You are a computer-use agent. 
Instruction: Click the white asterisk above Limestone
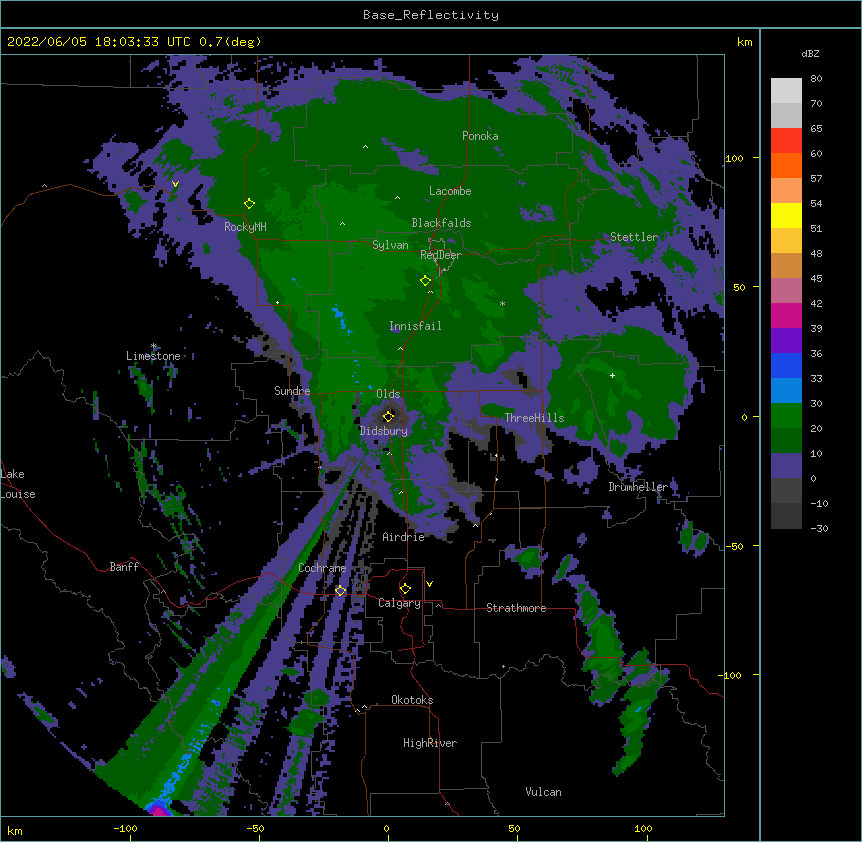tap(154, 346)
